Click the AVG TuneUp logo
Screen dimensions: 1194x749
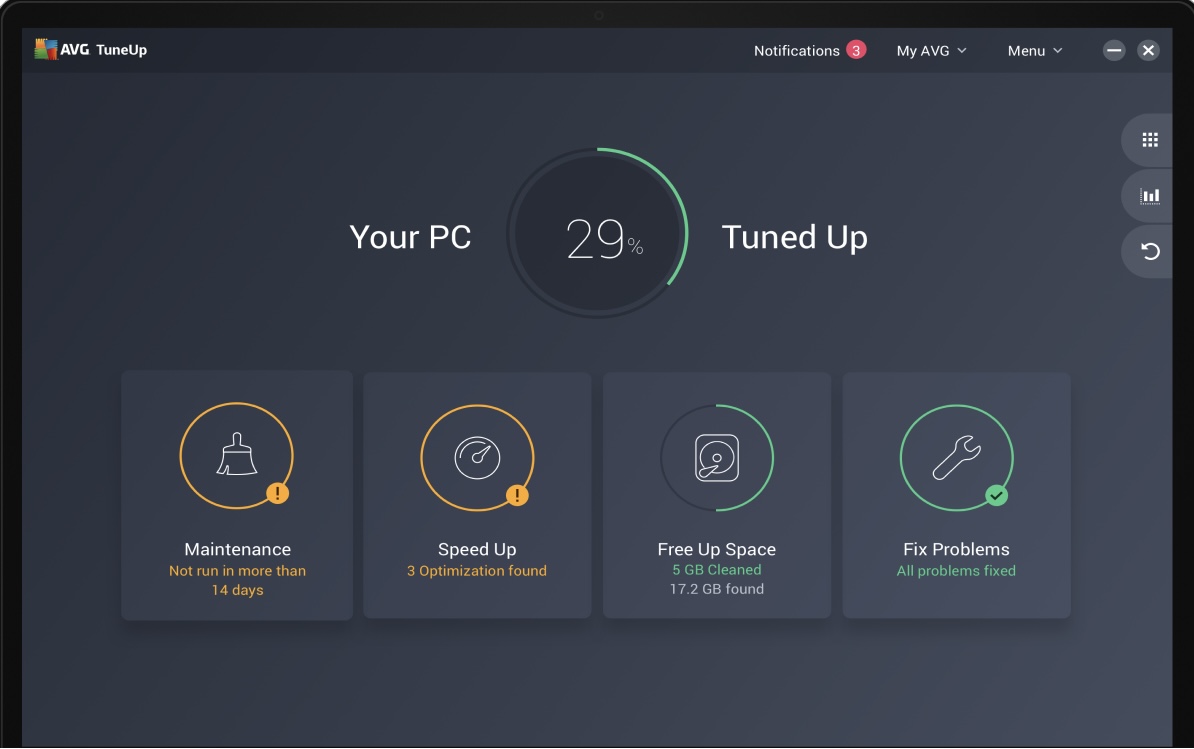pos(91,50)
